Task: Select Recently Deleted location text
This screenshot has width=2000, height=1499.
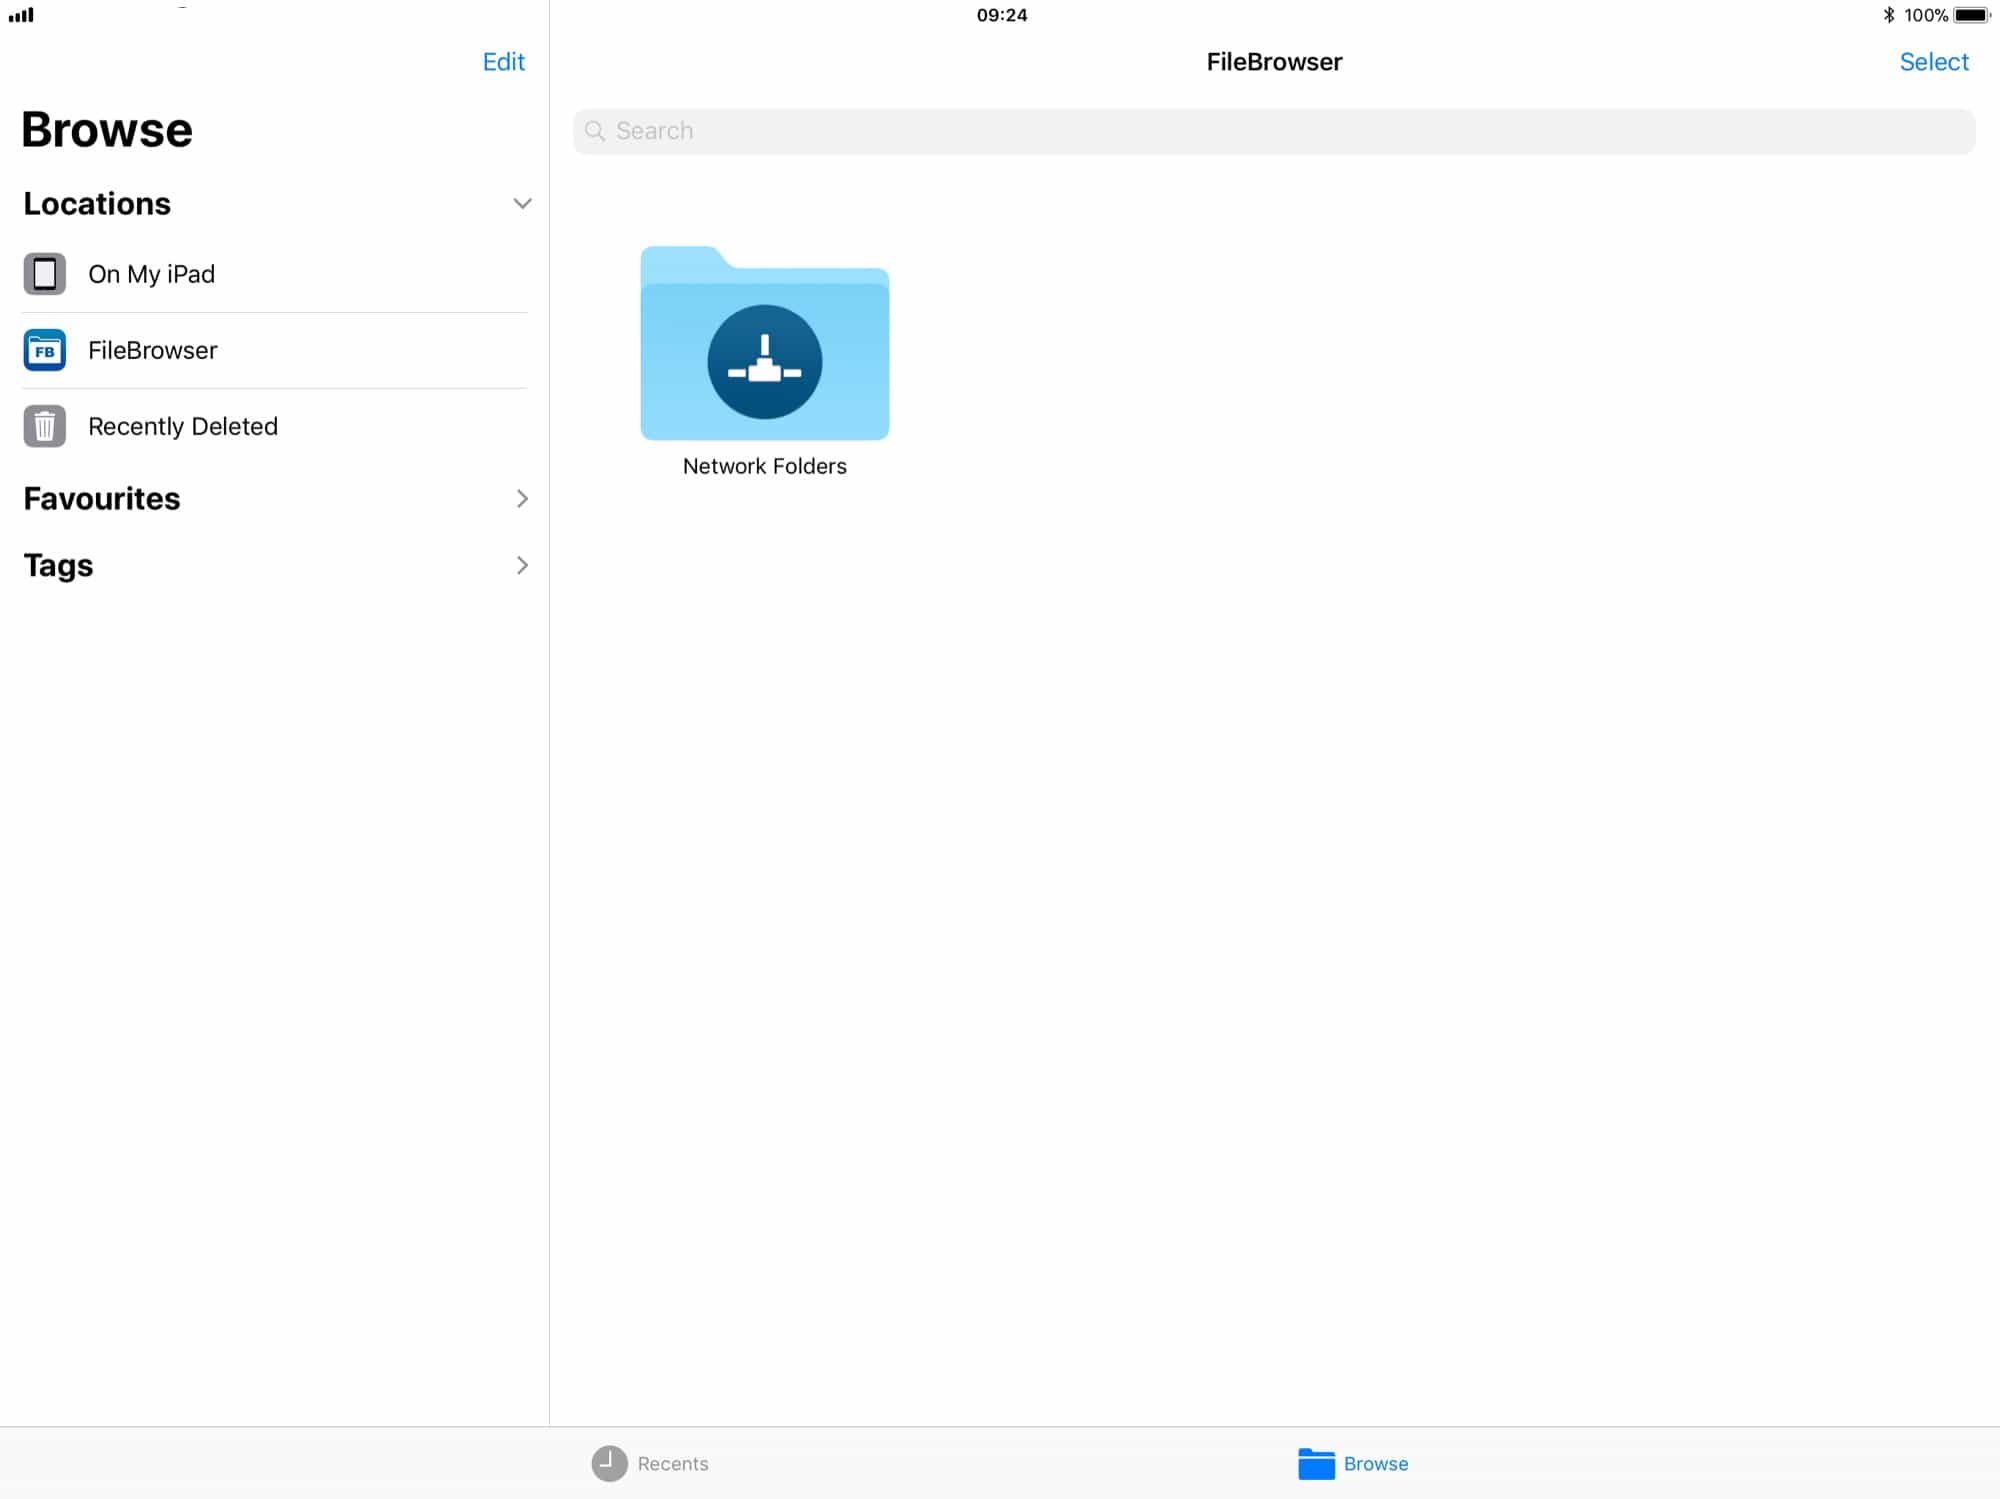Action: click(x=182, y=426)
